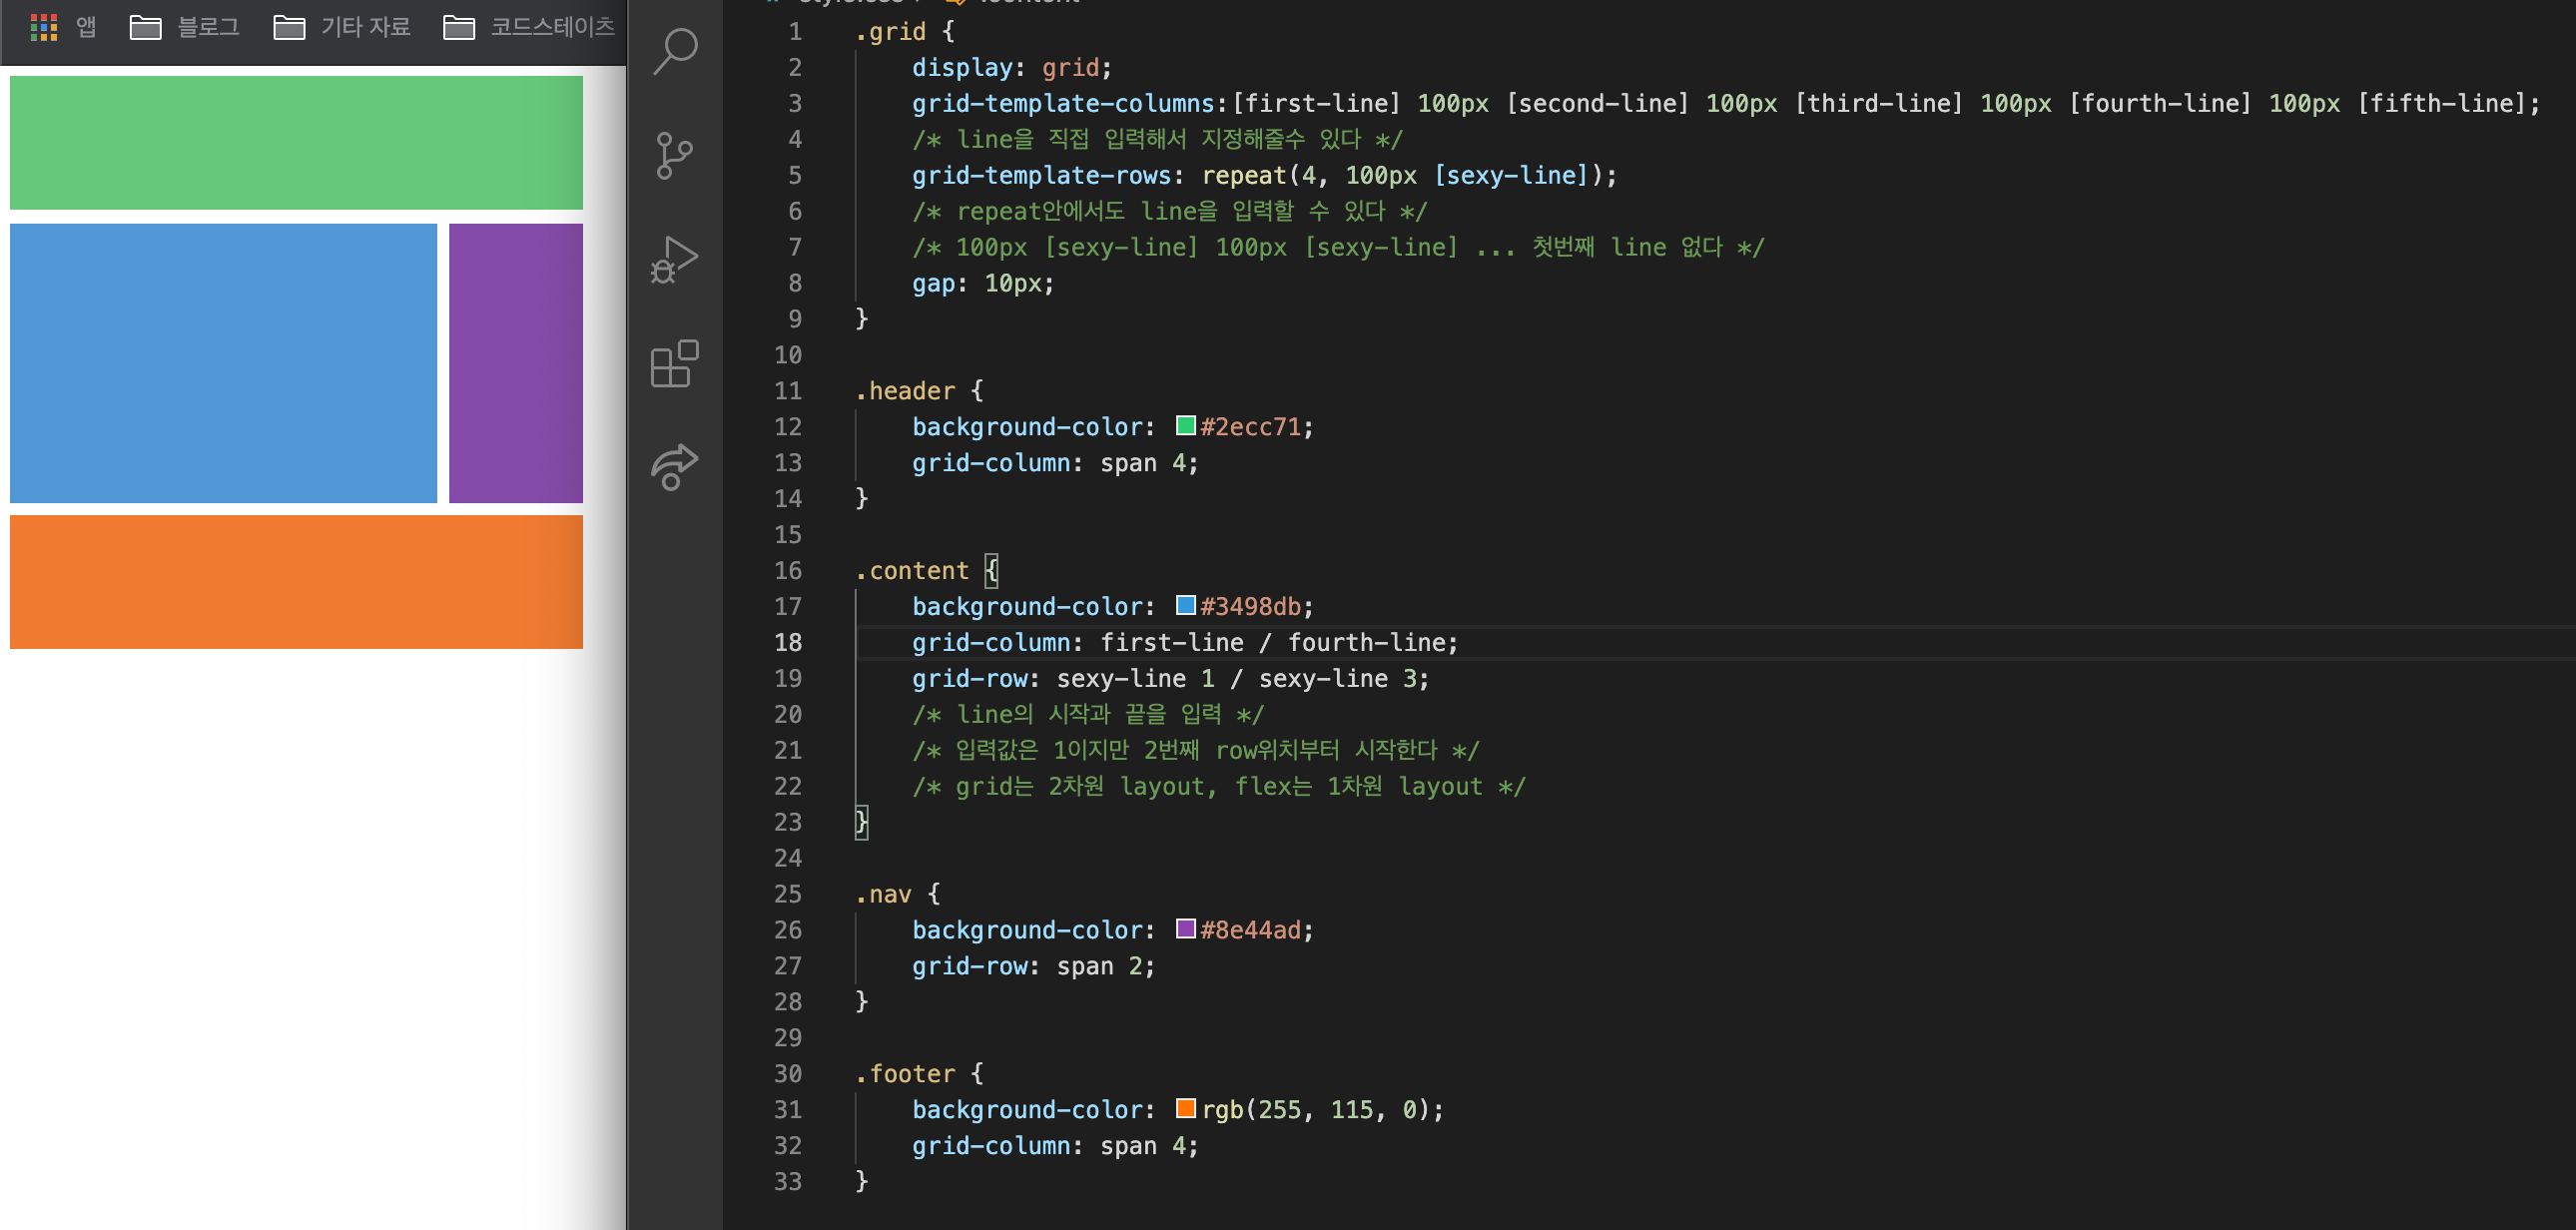Click the blue #3498db color swatch

pyautogui.click(x=1185, y=606)
